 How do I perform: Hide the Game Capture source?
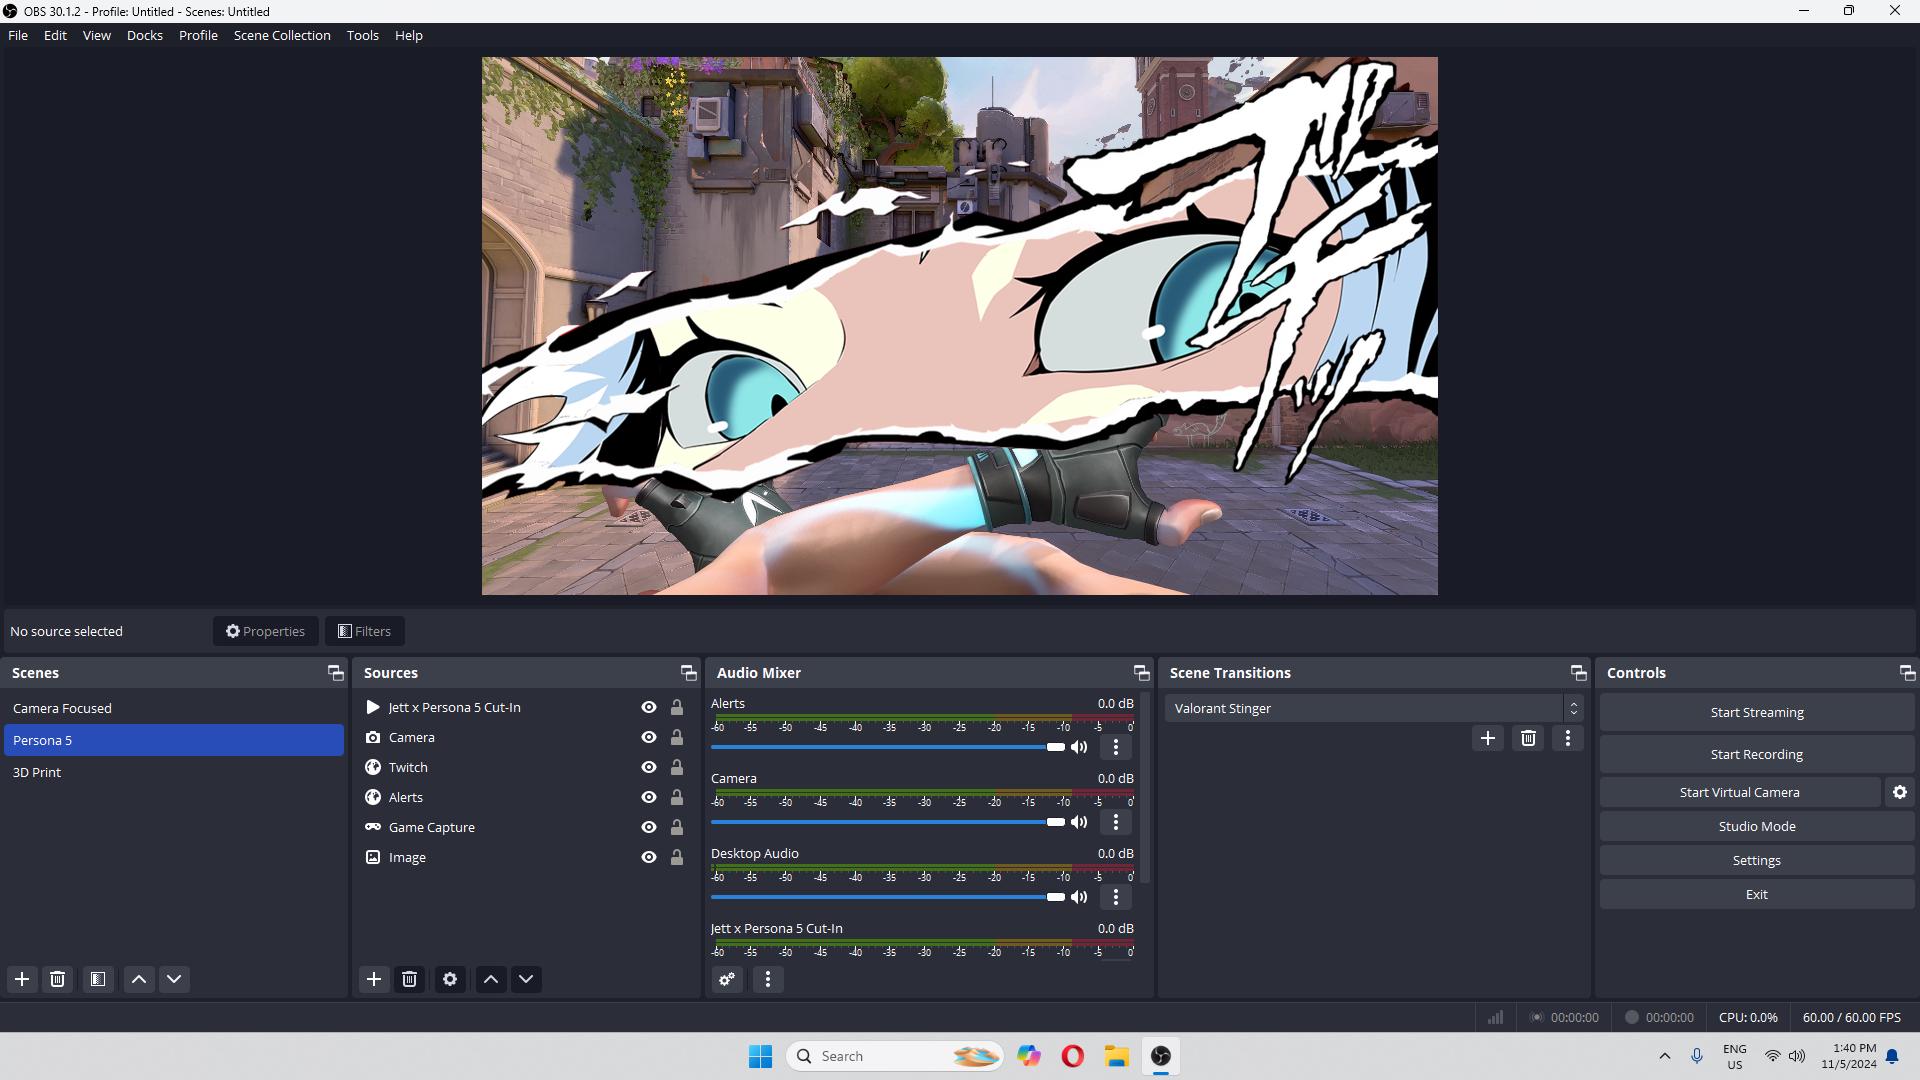click(648, 826)
